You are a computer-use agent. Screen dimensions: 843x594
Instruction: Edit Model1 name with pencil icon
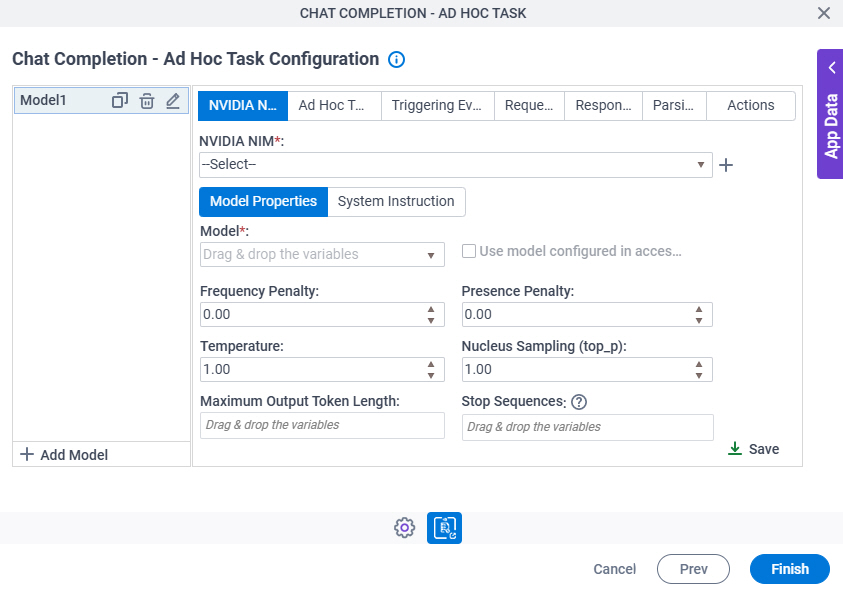point(173,101)
